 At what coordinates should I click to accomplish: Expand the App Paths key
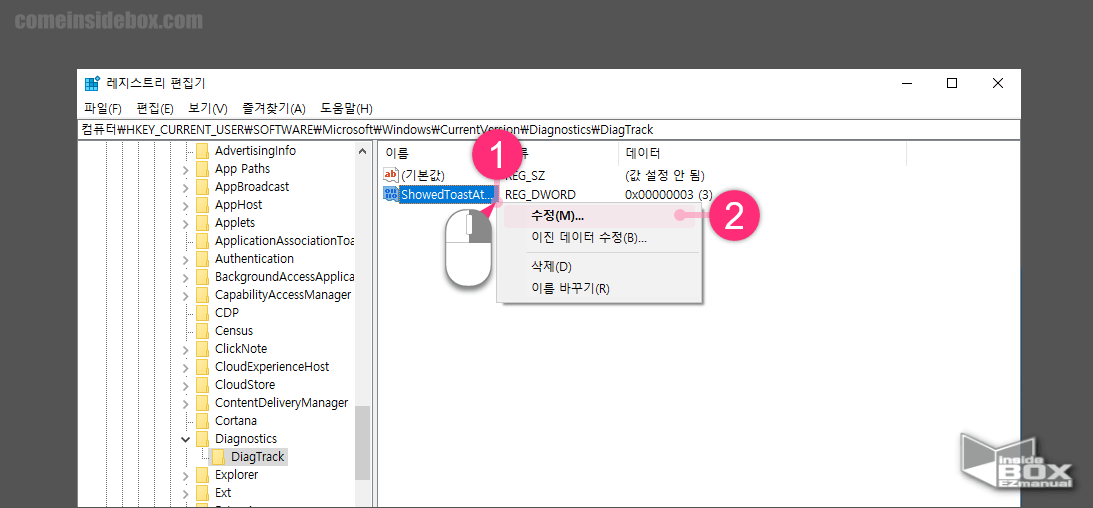pyautogui.click(x=185, y=169)
